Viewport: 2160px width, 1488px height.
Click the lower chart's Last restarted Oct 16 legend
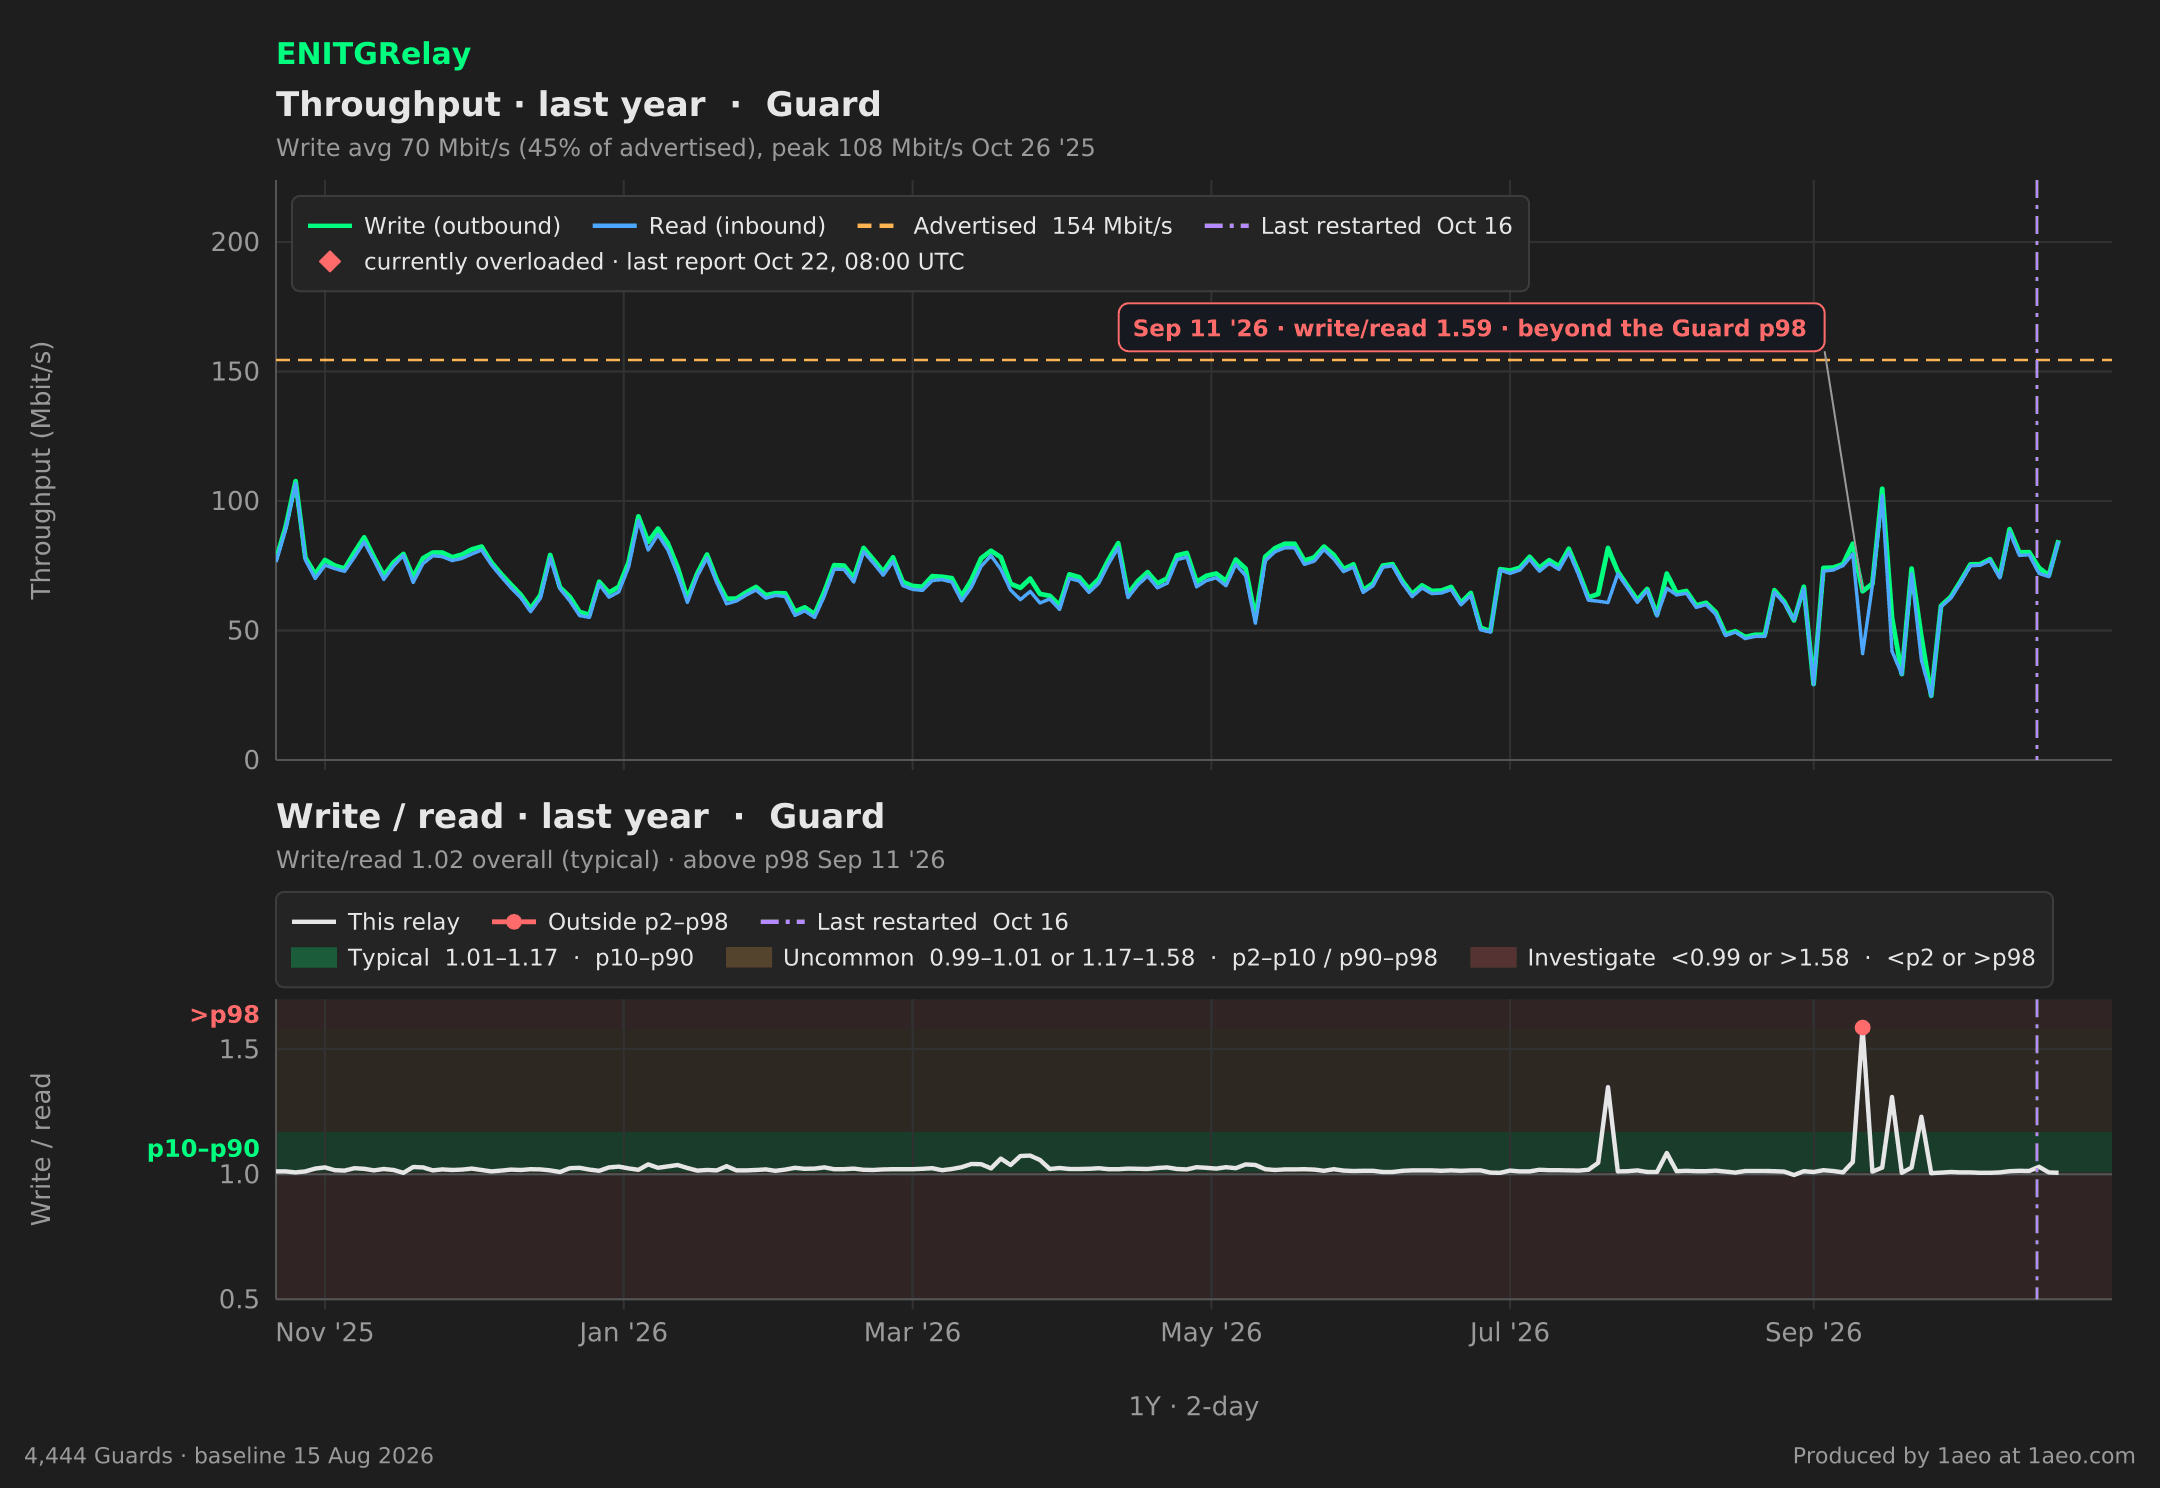point(914,922)
